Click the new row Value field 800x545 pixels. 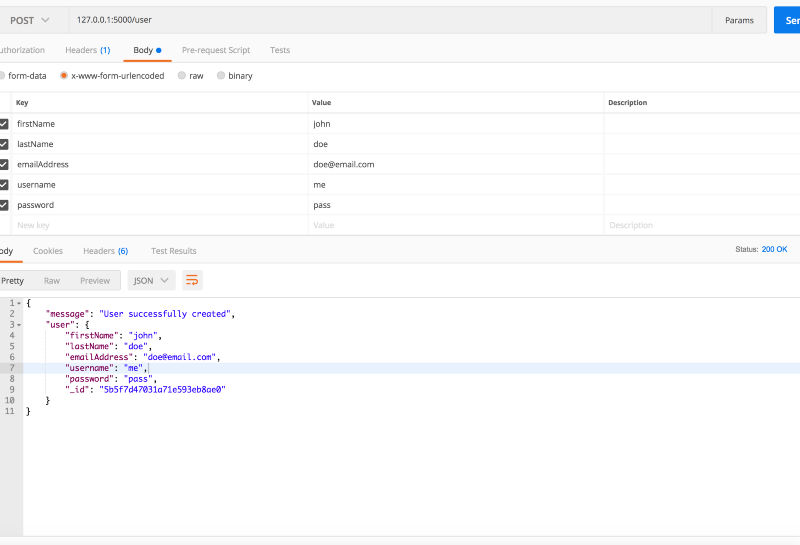point(456,225)
